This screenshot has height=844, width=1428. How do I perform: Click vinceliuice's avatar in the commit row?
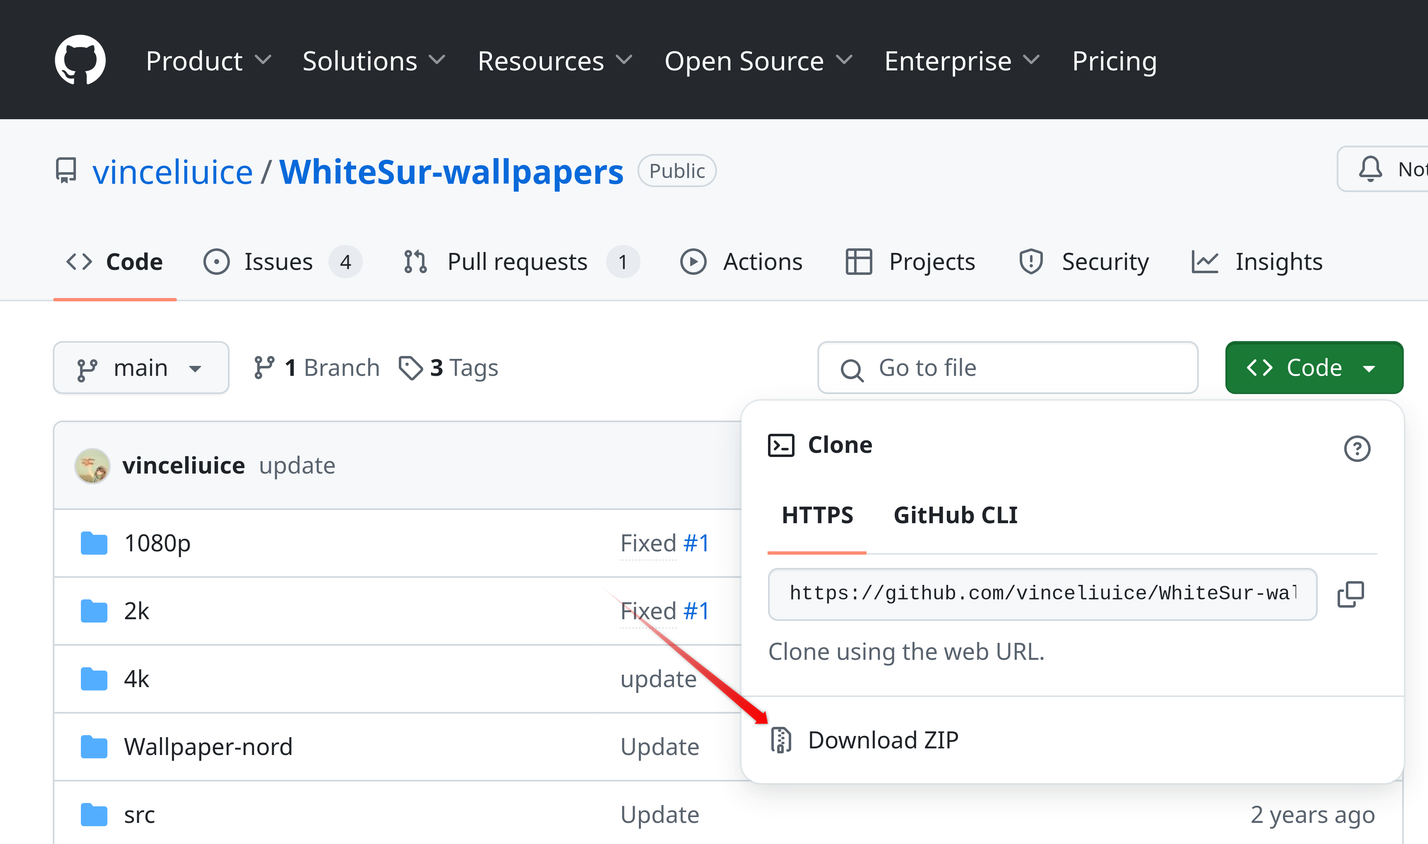pyautogui.click(x=92, y=466)
